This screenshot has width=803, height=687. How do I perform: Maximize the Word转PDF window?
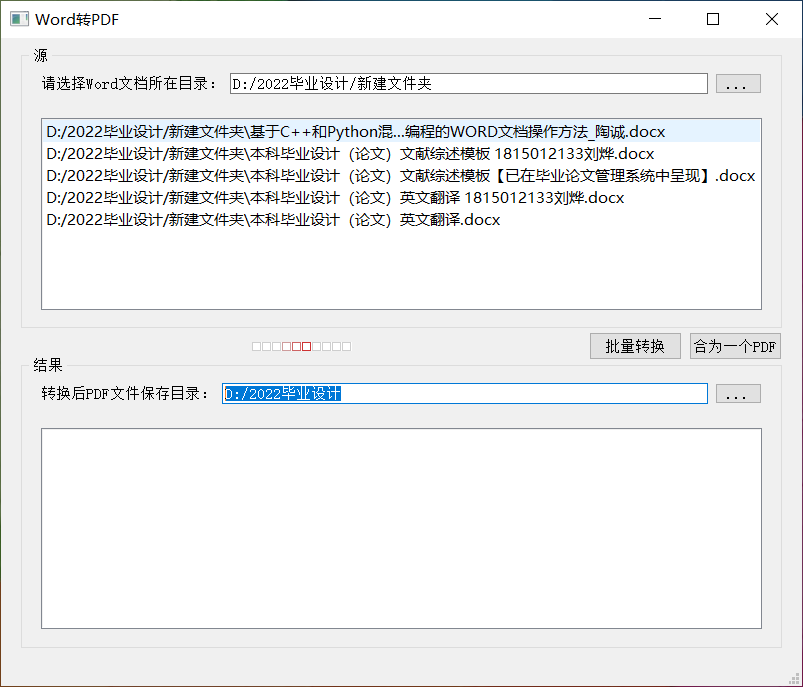click(x=713, y=19)
